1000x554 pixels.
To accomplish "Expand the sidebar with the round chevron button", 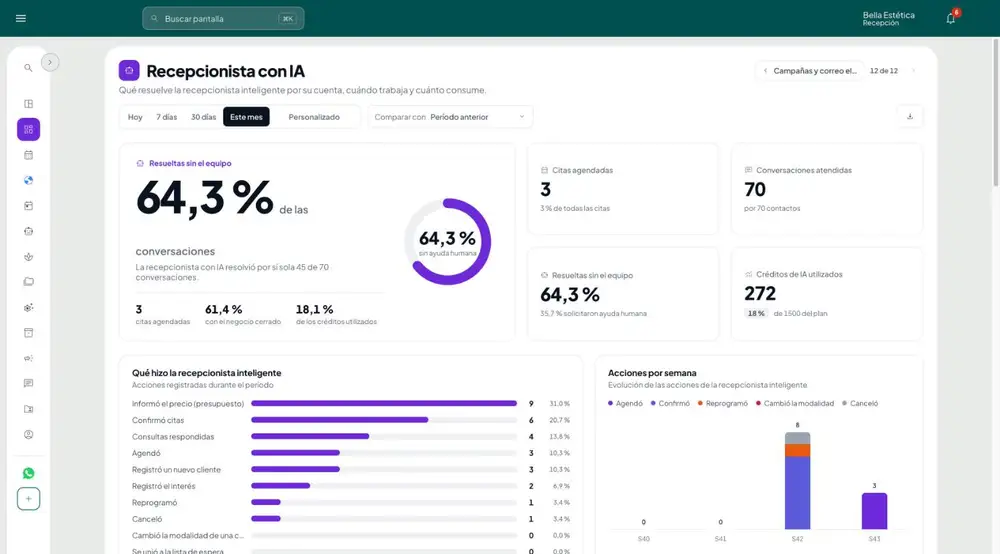I will click(50, 62).
